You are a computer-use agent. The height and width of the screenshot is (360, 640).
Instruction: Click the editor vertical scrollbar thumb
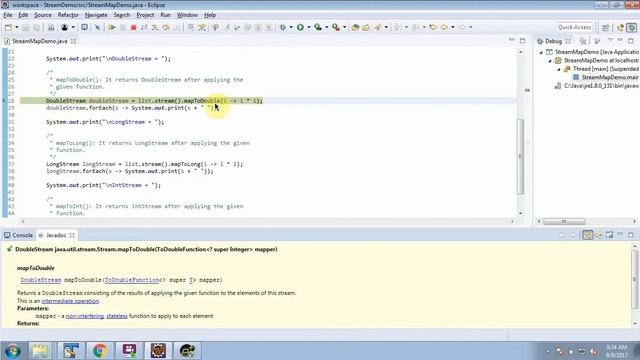pyautogui.click(x=520, y=156)
